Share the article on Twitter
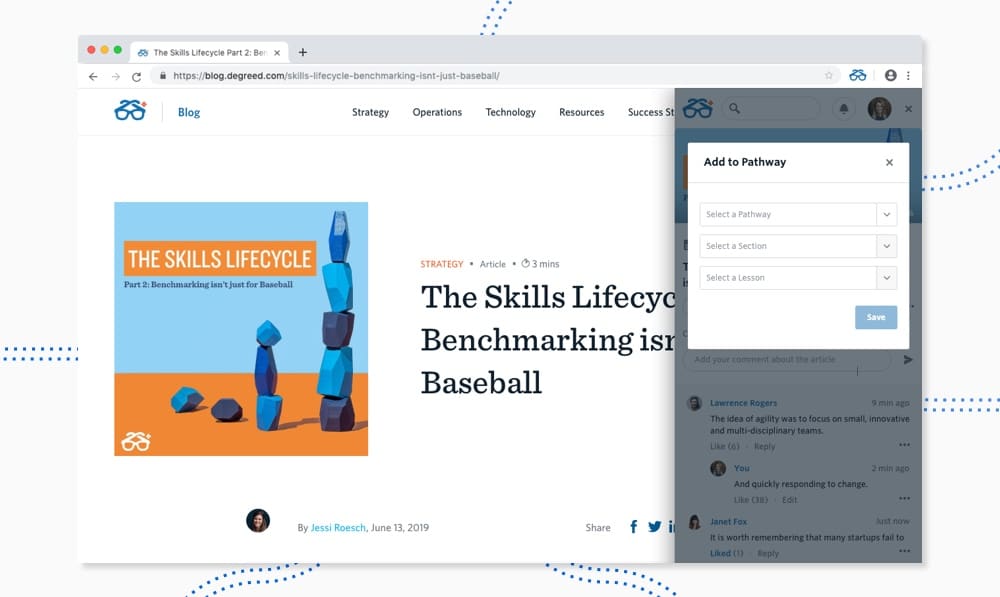This screenshot has height=597, width=1000. coord(654,527)
